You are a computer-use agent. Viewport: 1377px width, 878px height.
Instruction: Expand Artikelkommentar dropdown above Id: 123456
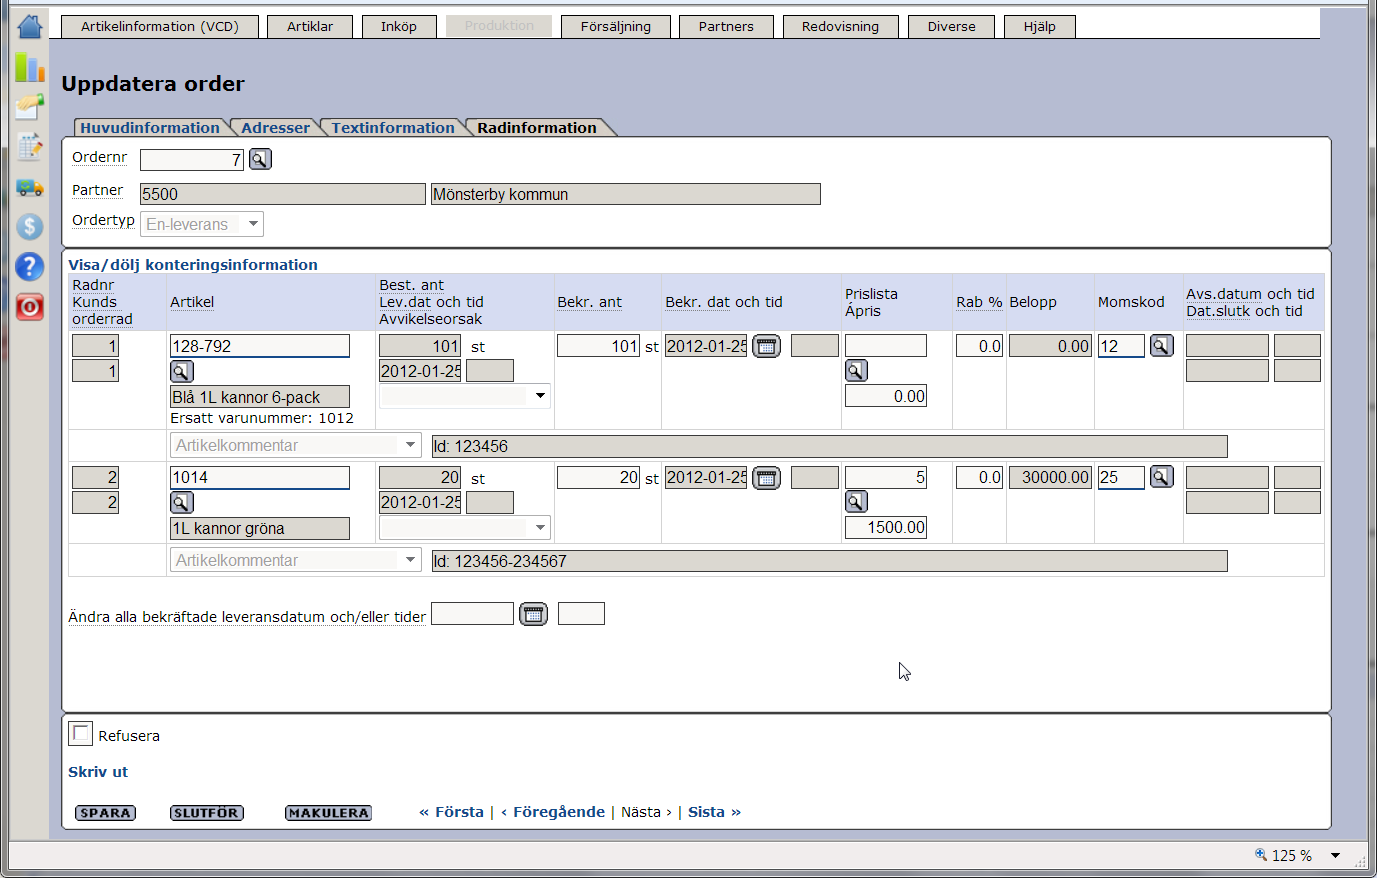[x=296, y=445]
